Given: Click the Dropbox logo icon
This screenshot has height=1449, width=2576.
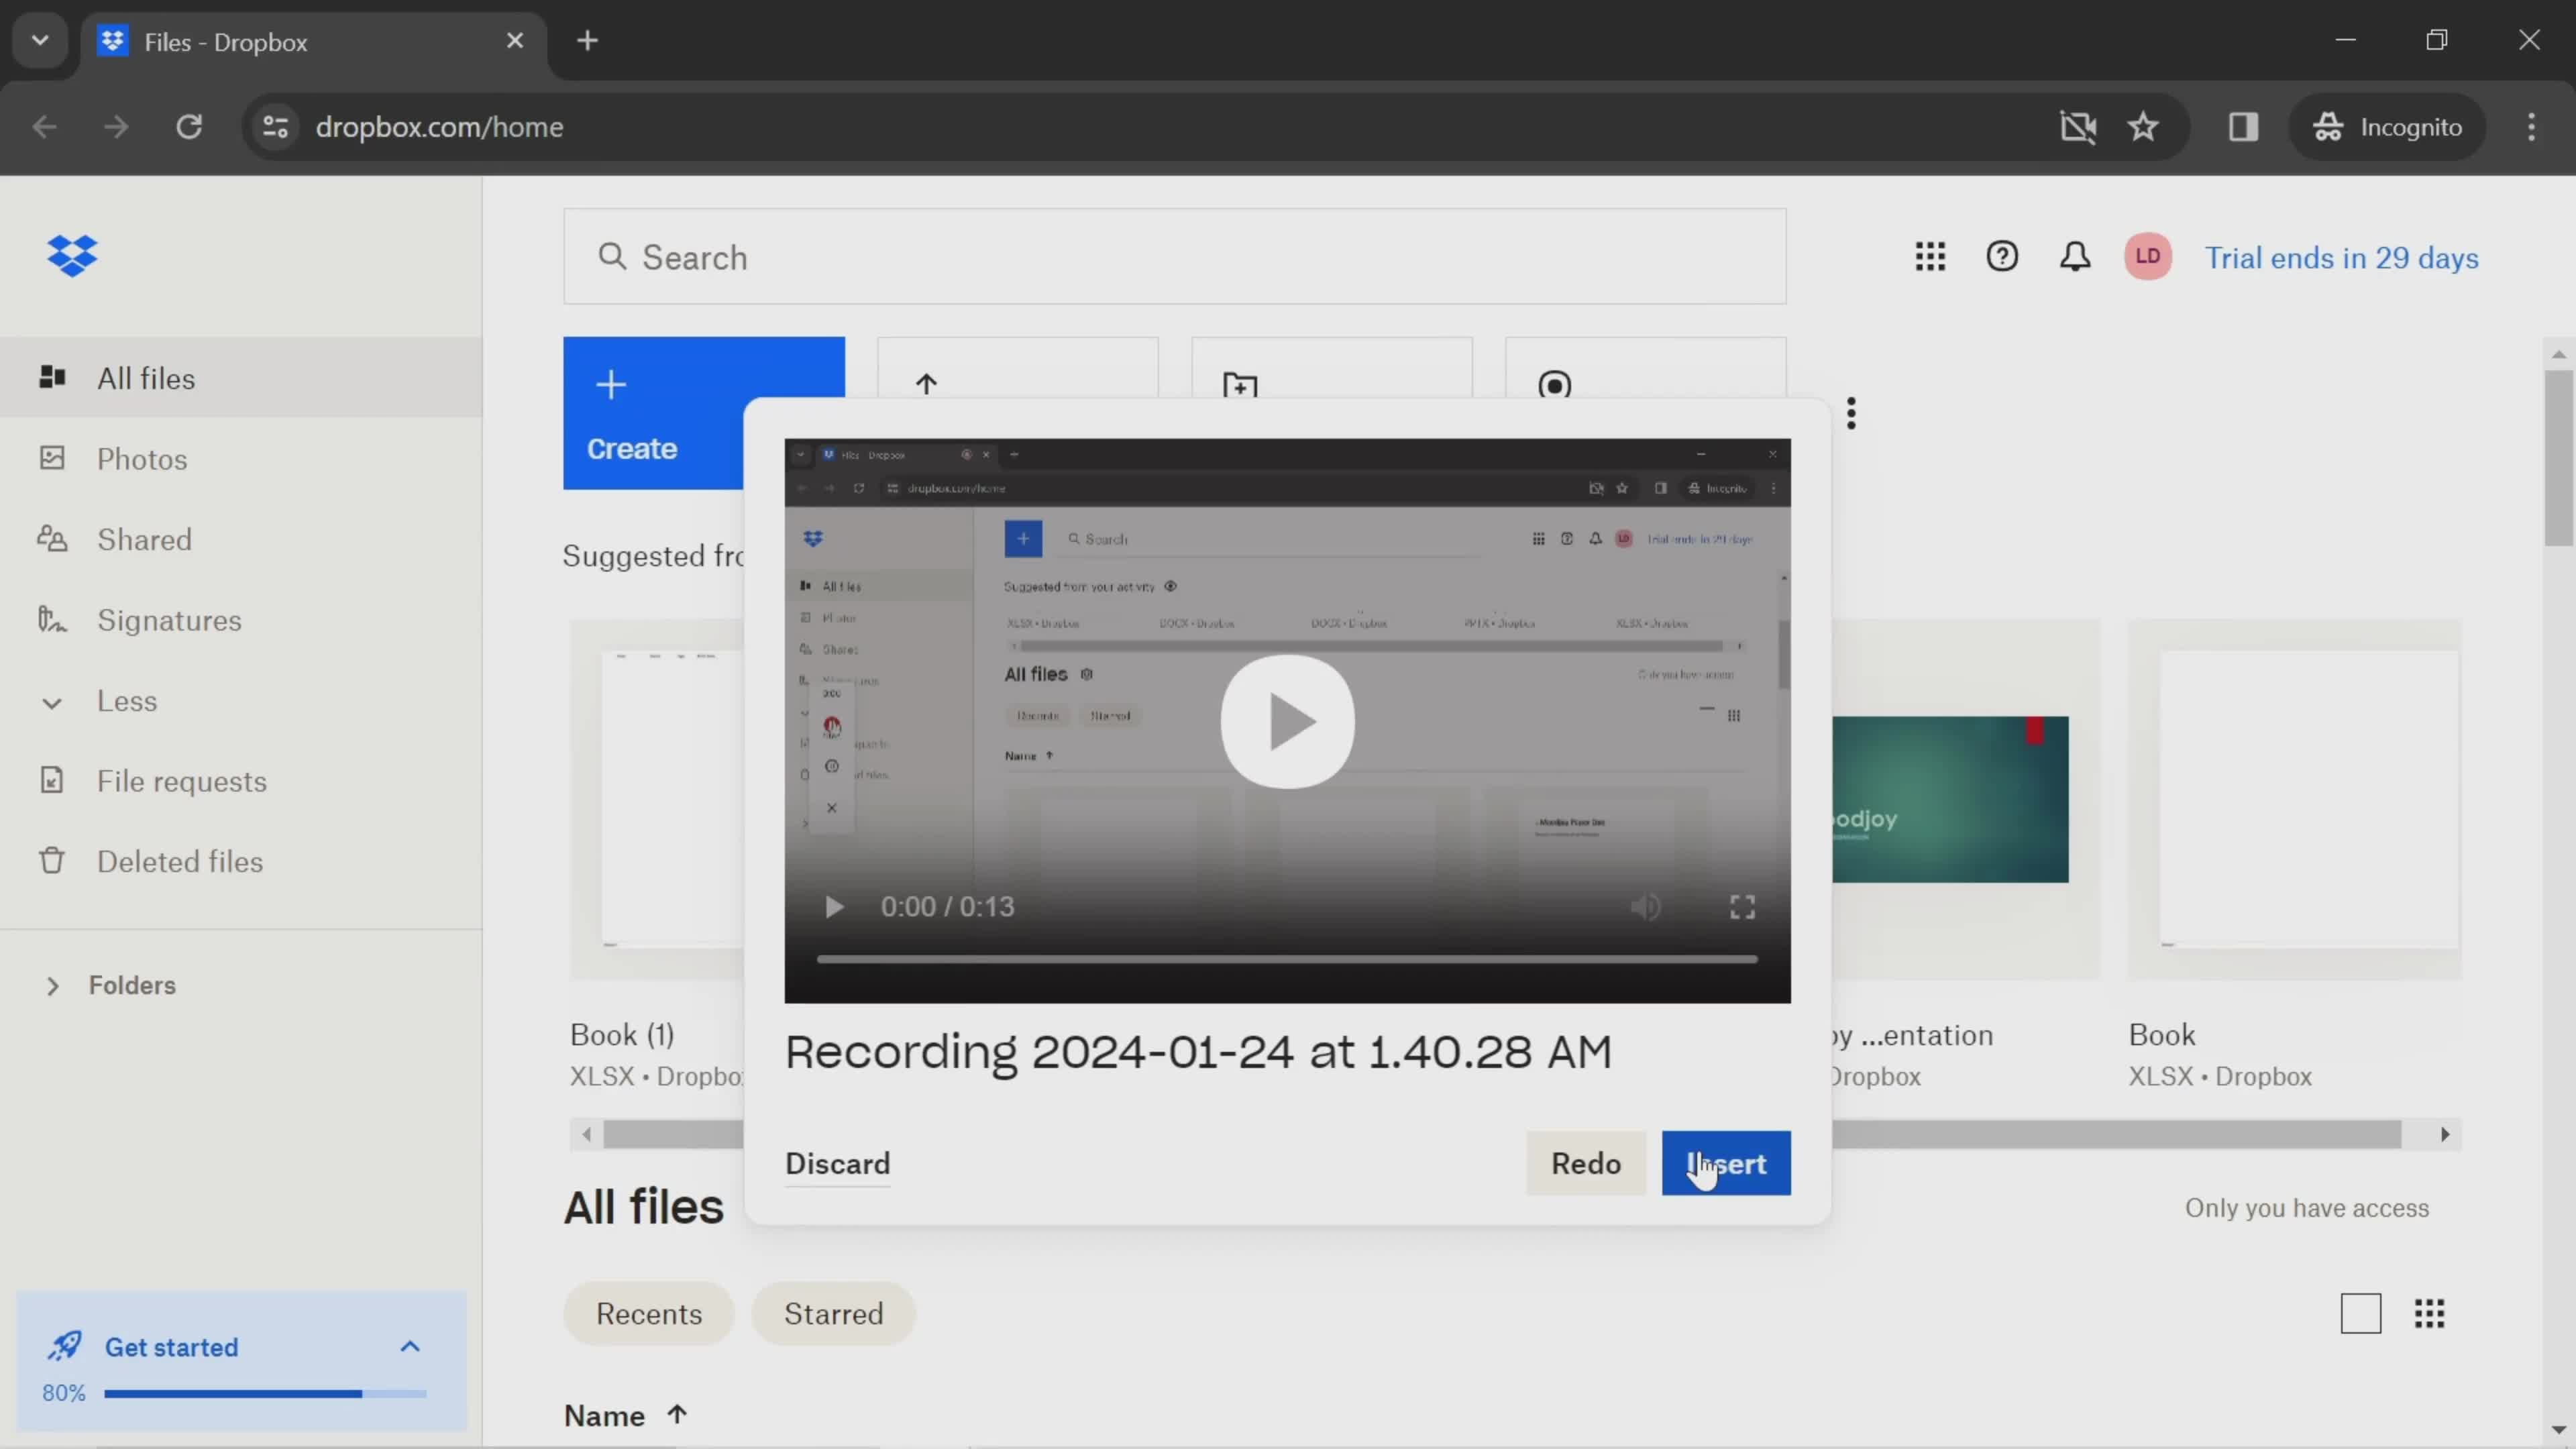Looking at the screenshot, I should (x=70, y=256).
